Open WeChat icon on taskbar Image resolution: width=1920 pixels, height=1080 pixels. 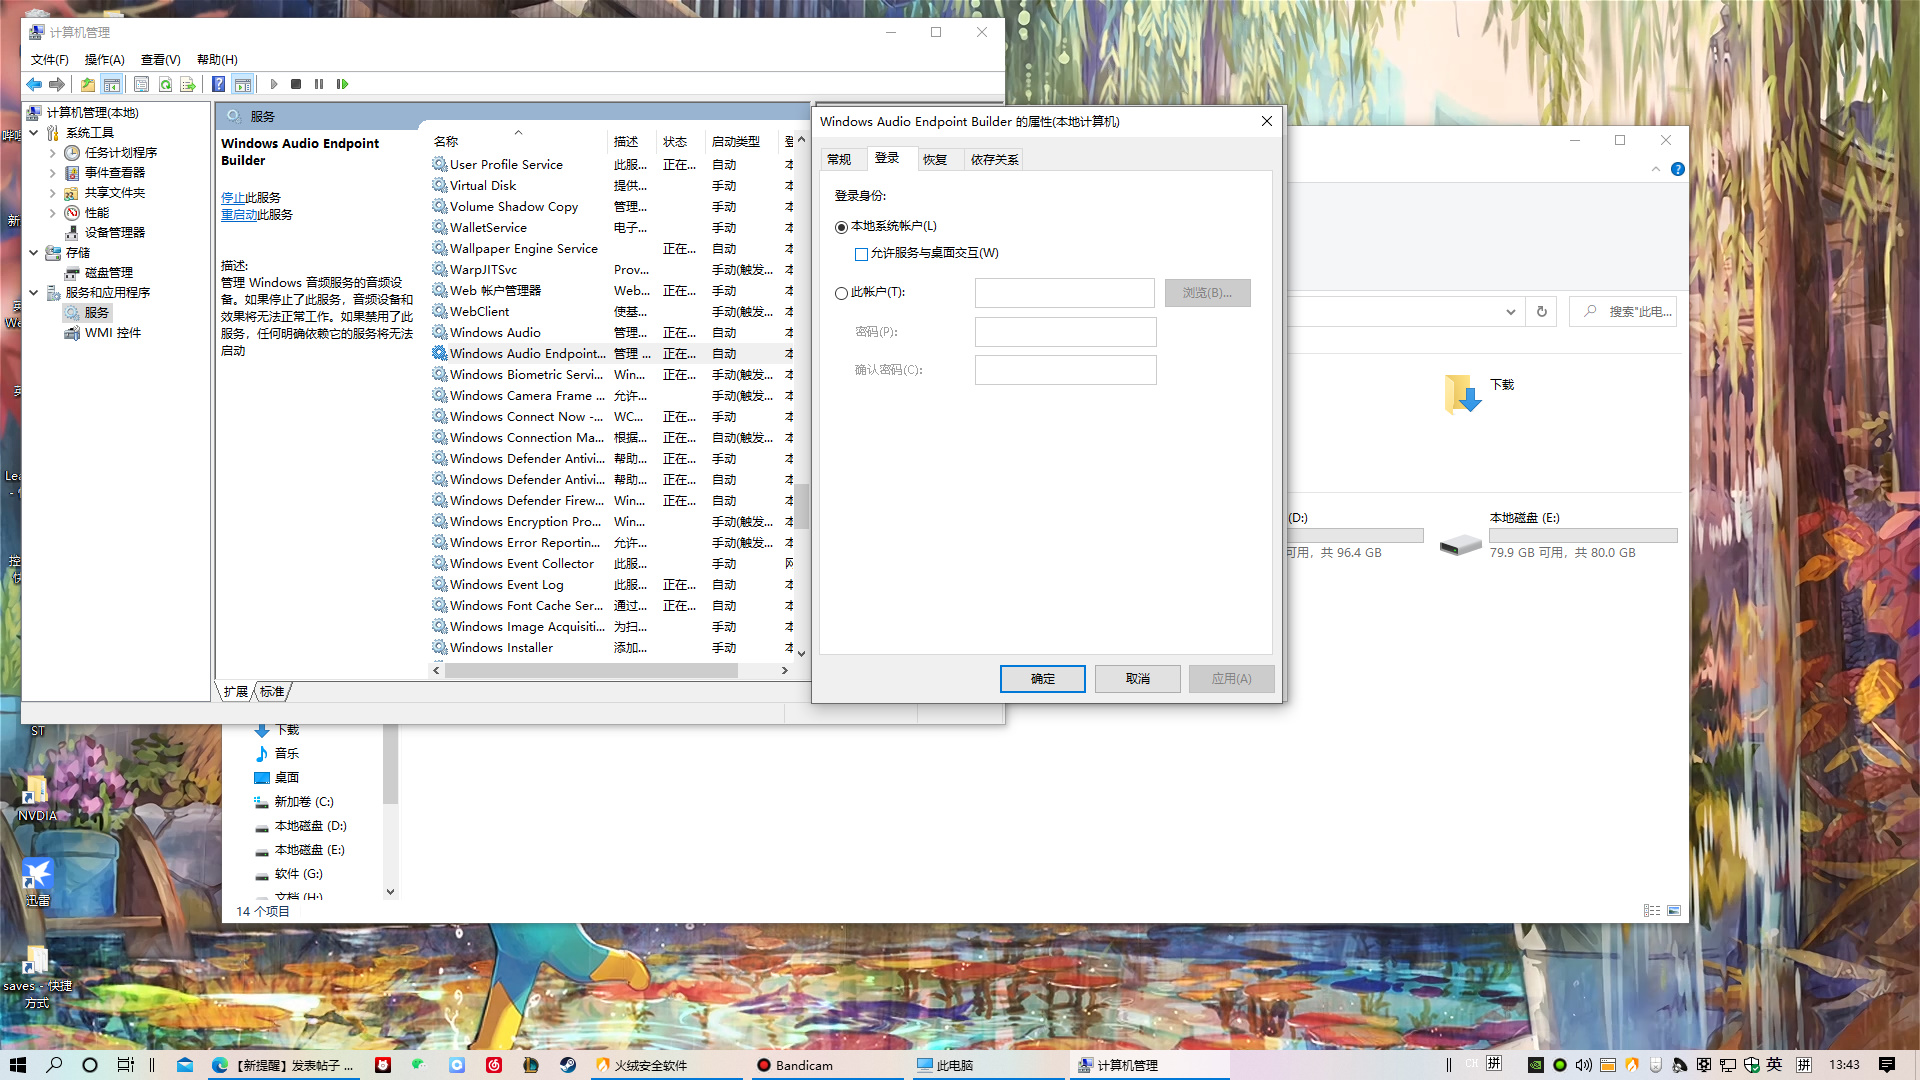[419, 1065]
